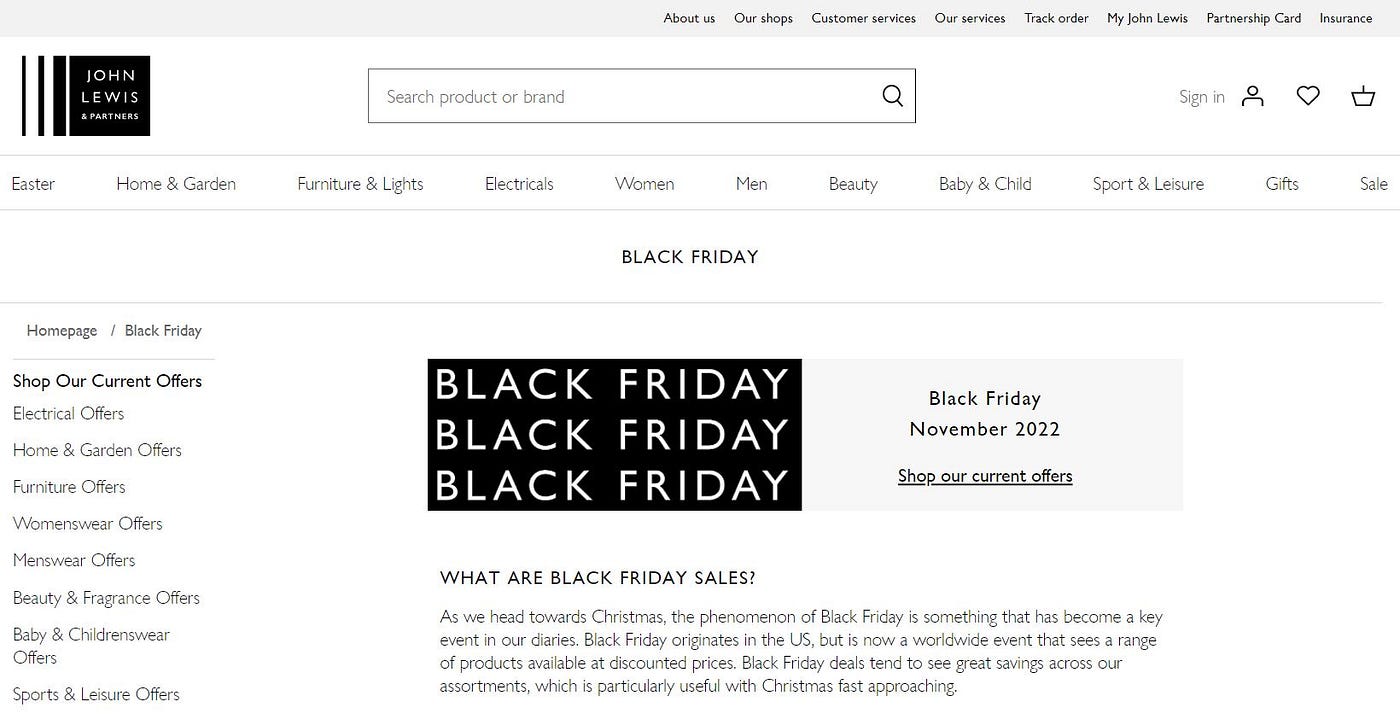The image size is (1400, 715).
Task: Open the wishlist heart icon
Action: point(1308,96)
